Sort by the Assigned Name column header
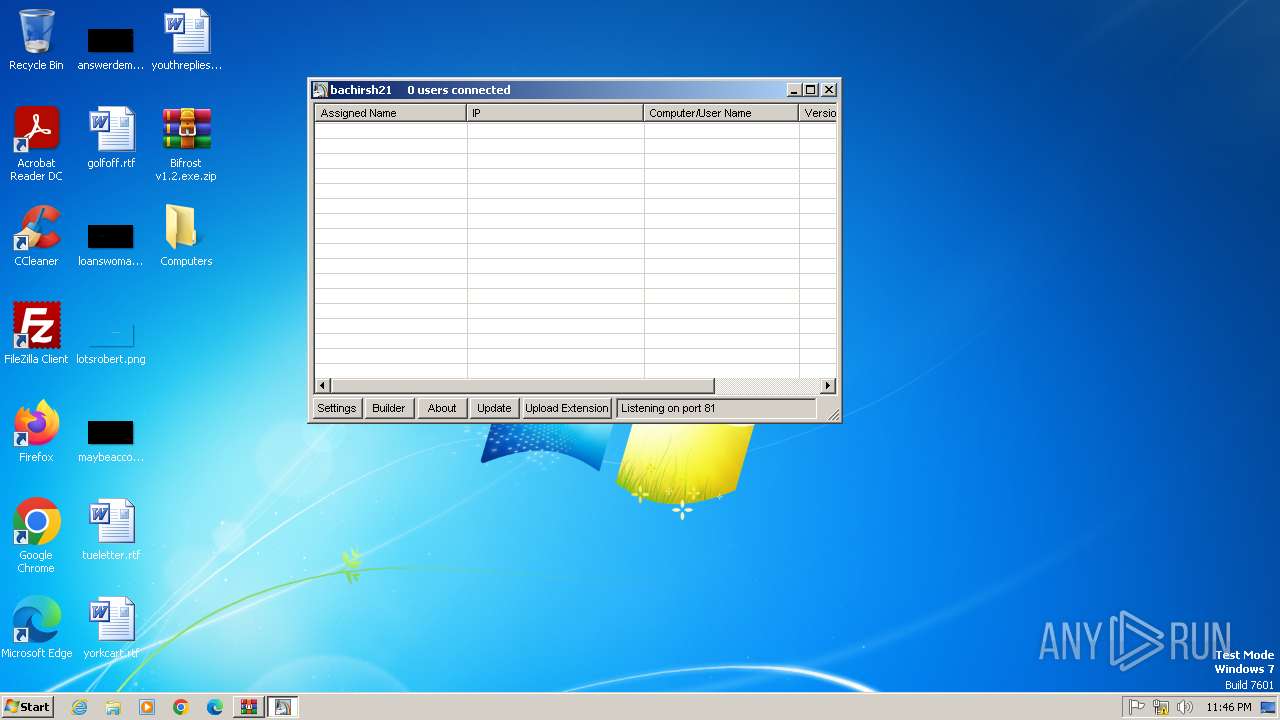The height and width of the screenshot is (720, 1280). tap(390, 113)
